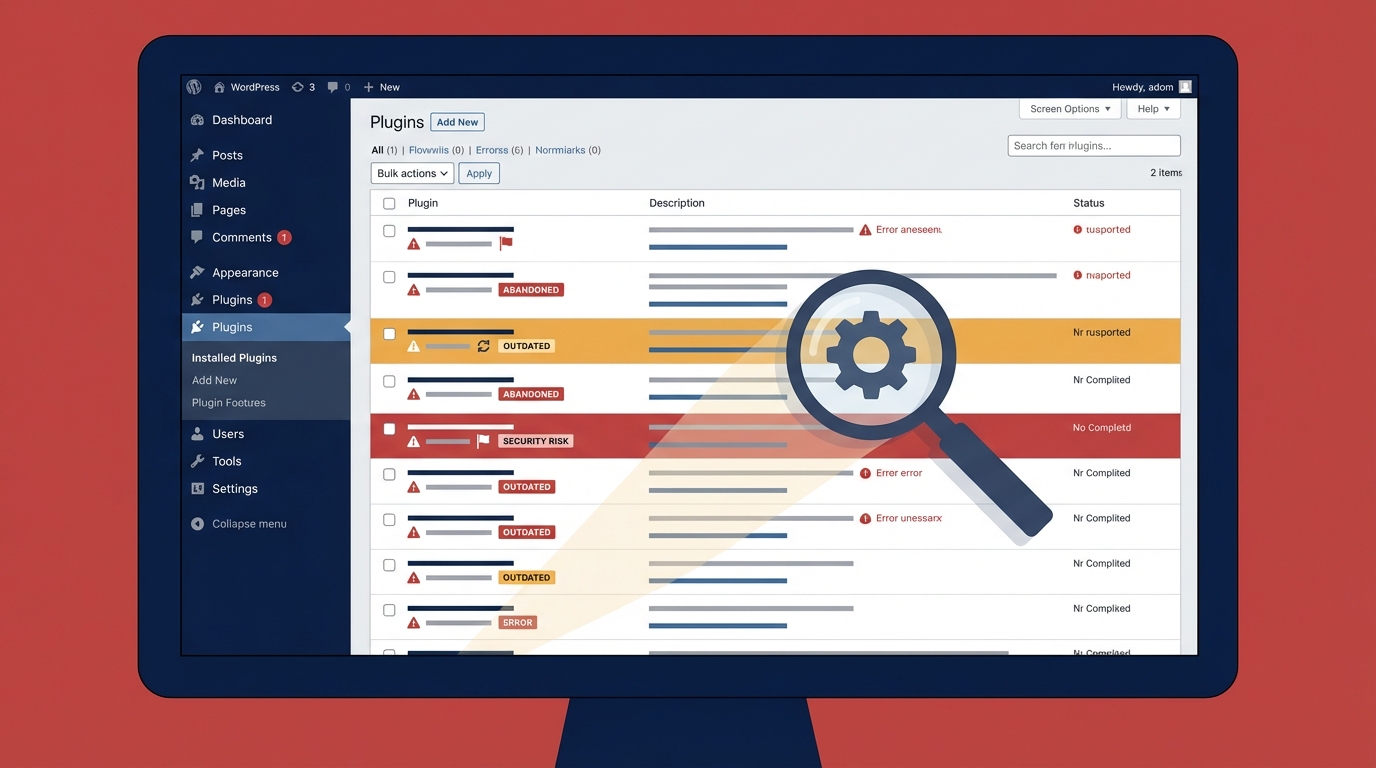Viewport: 1376px width, 768px height.
Task: Select Installed Plugins in the submenu
Action: [x=234, y=357]
